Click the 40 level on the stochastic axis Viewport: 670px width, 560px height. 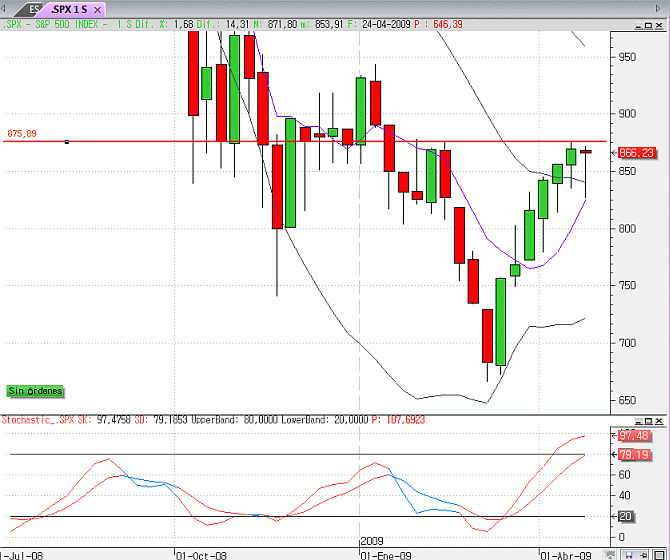tap(624, 495)
